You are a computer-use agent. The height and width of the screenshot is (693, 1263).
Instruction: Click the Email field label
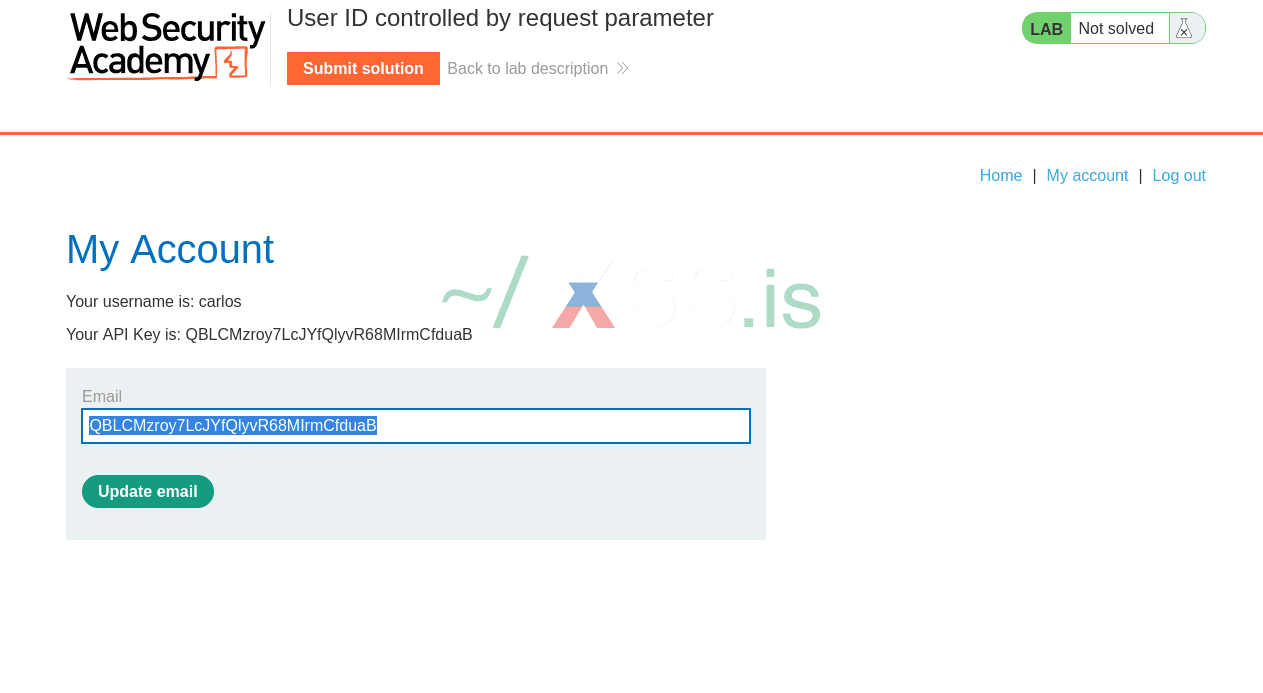(x=102, y=396)
